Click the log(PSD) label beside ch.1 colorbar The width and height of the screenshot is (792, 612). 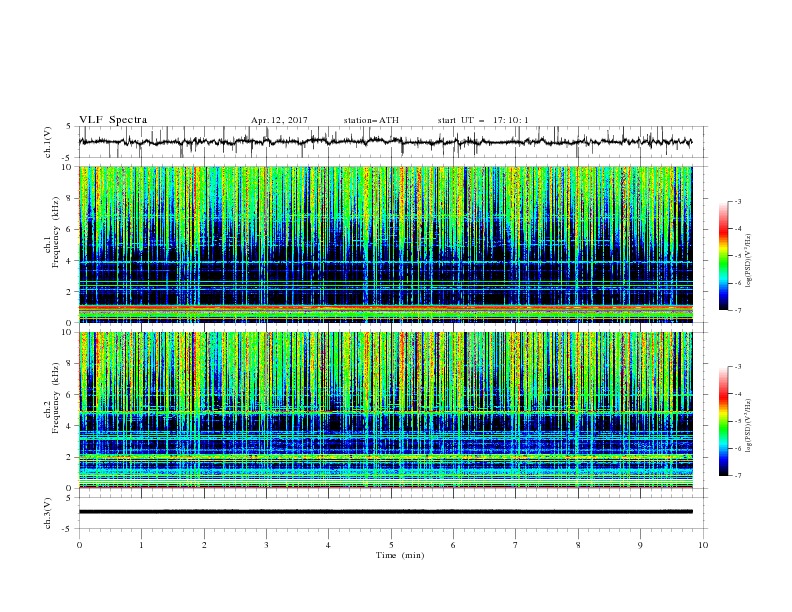click(x=748, y=261)
